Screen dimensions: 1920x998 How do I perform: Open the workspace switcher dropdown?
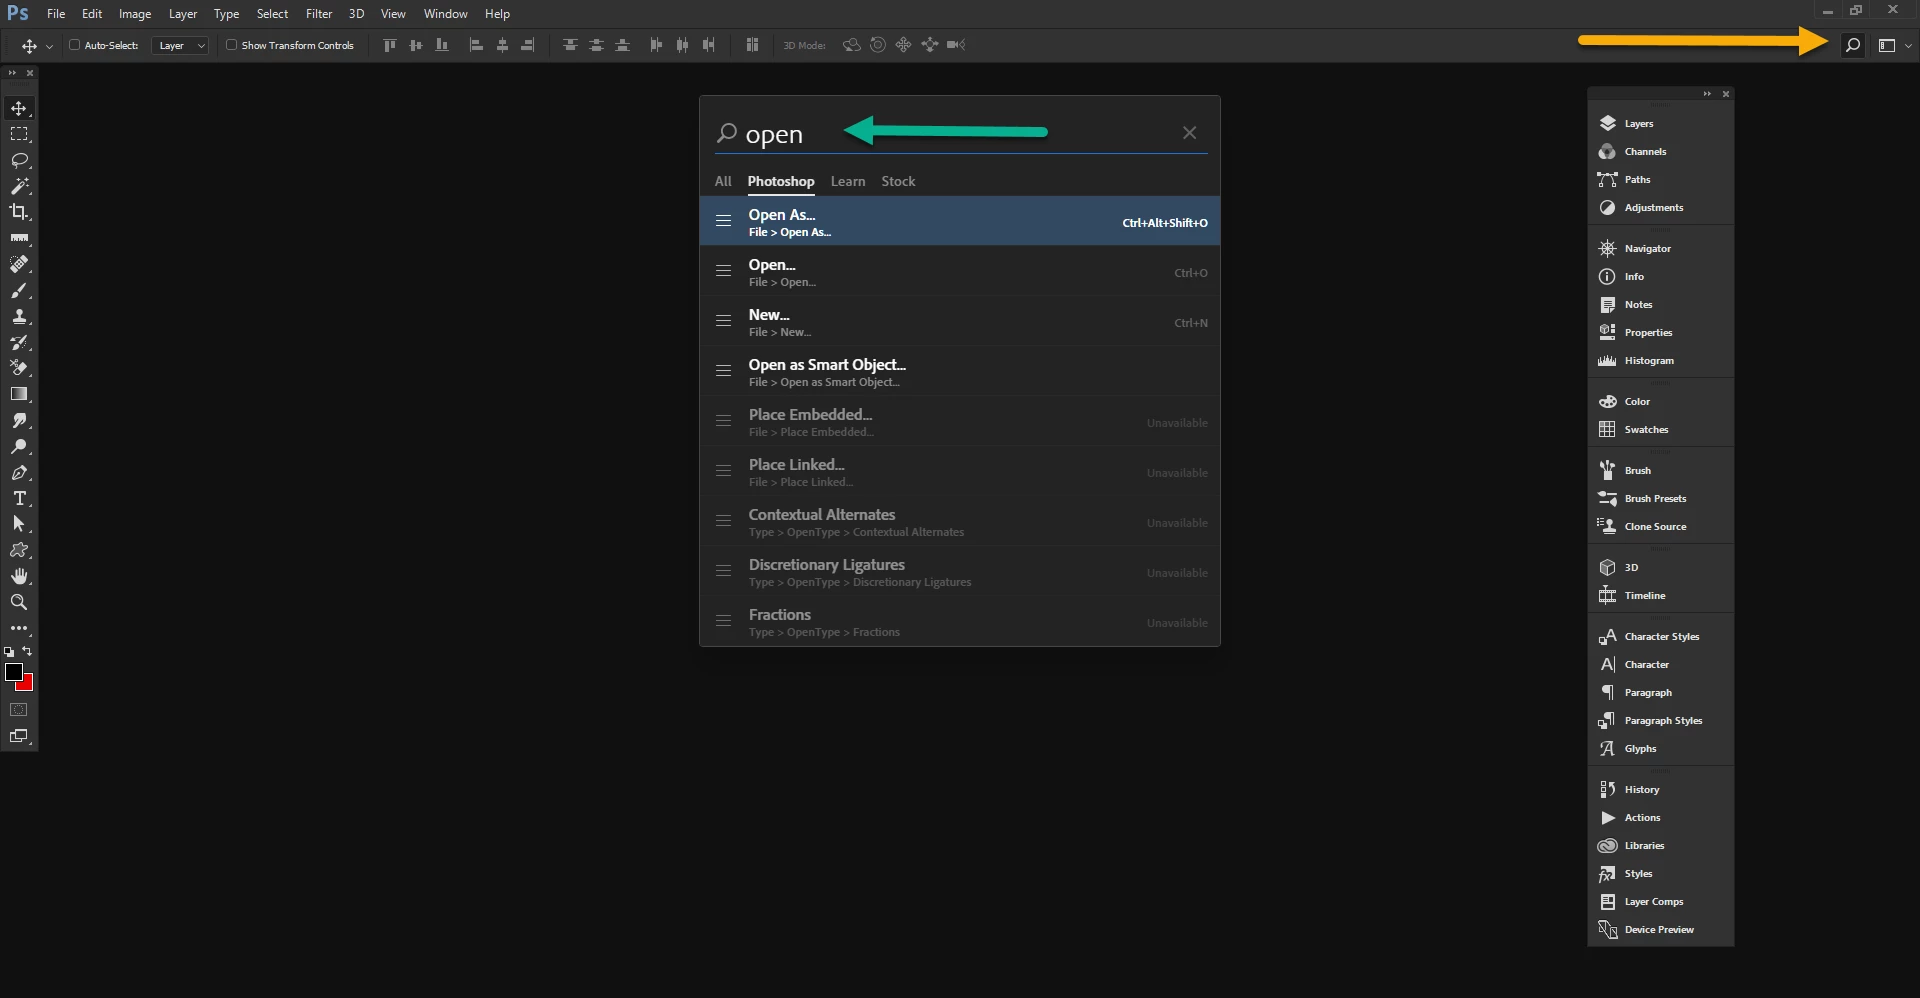[x=1894, y=45]
